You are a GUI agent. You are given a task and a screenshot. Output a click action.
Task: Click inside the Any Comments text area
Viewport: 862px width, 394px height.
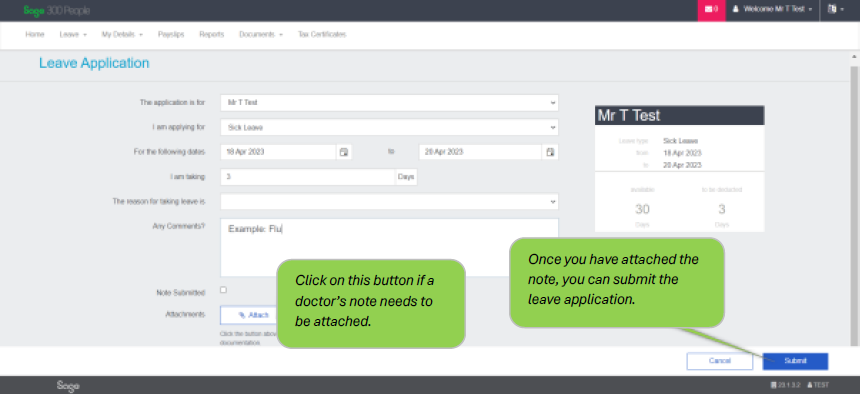pyautogui.click(x=389, y=247)
